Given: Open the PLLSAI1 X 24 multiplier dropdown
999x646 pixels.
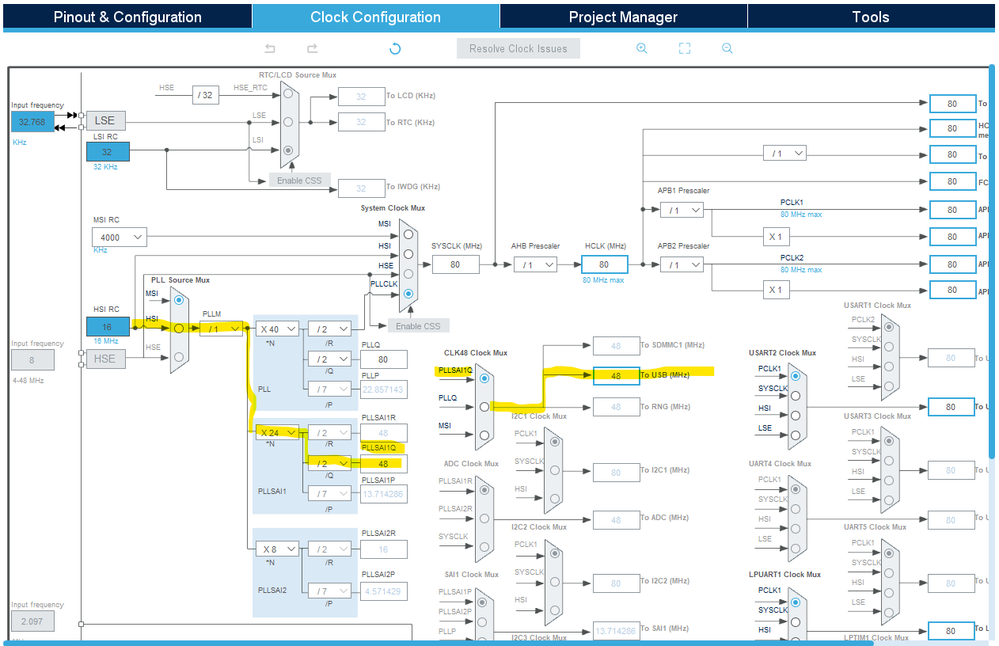Looking at the screenshot, I should click(x=277, y=433).
